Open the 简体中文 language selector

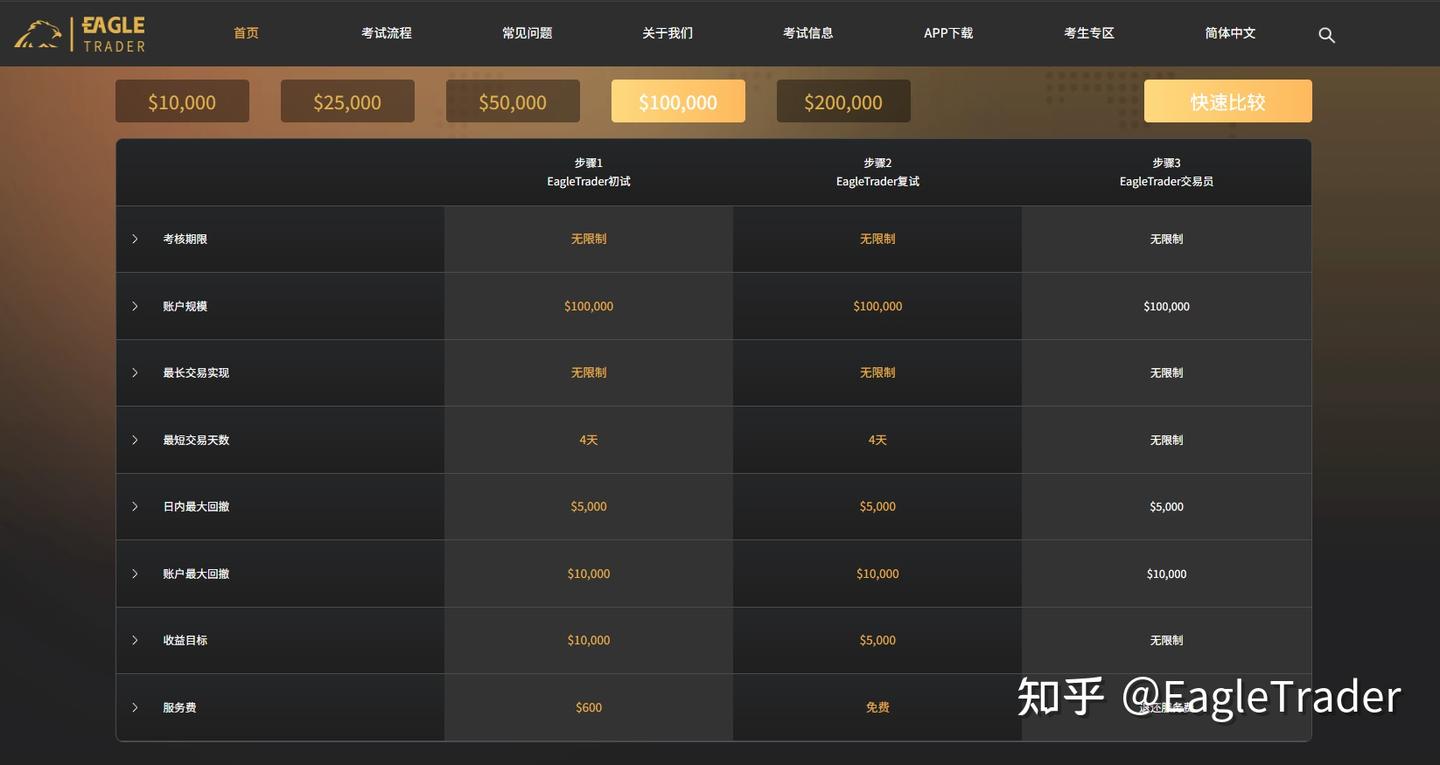click(x=1230, y=33)
